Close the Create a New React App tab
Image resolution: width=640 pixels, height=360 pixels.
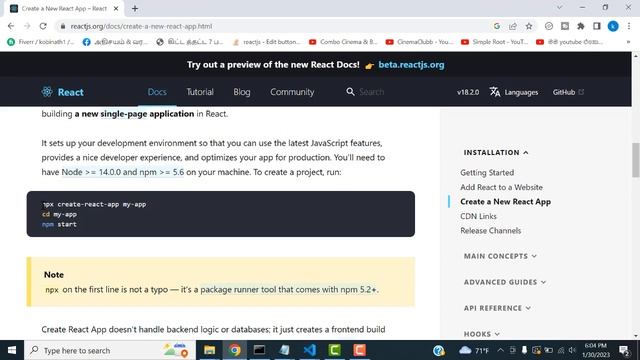point(116,9)
